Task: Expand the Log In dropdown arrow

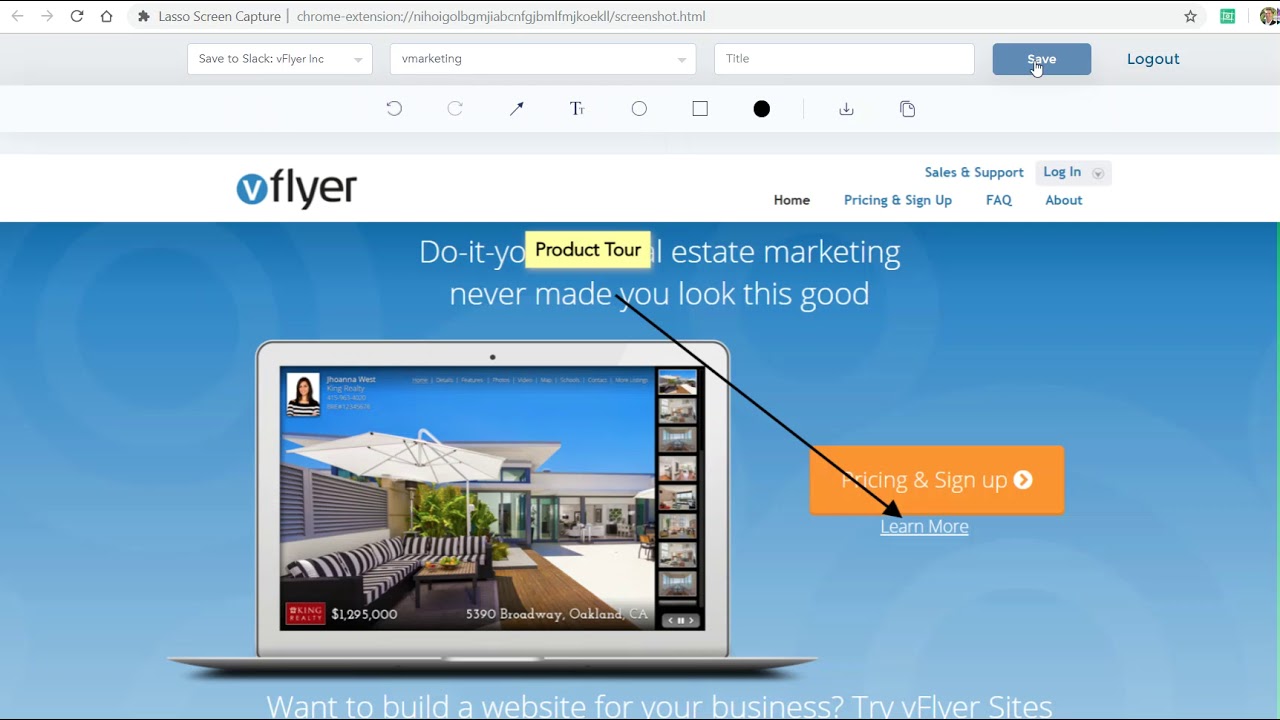Action: (x=1098, y=173)
